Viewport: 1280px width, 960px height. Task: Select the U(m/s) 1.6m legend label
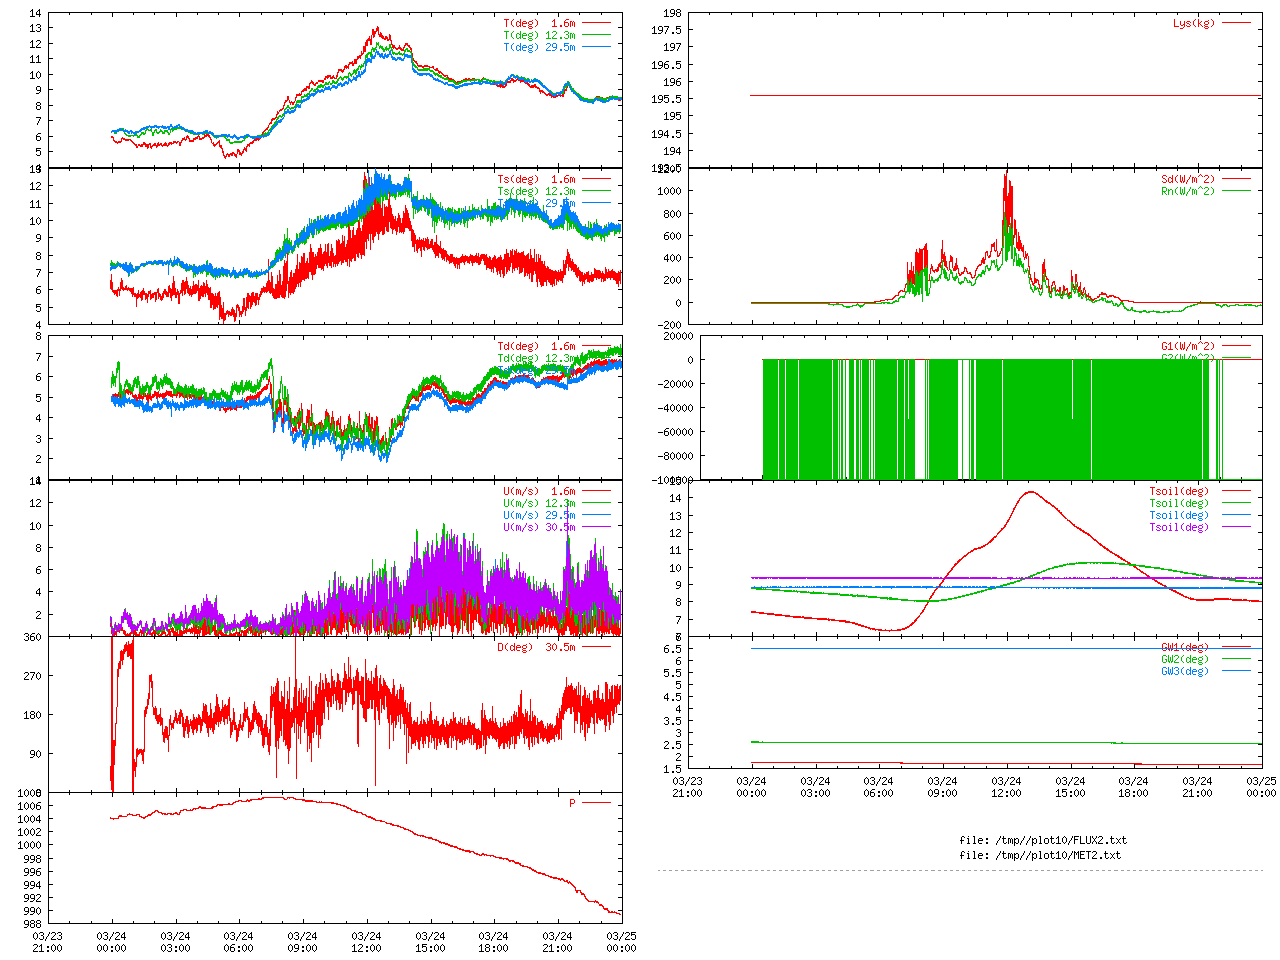[539, 491]
